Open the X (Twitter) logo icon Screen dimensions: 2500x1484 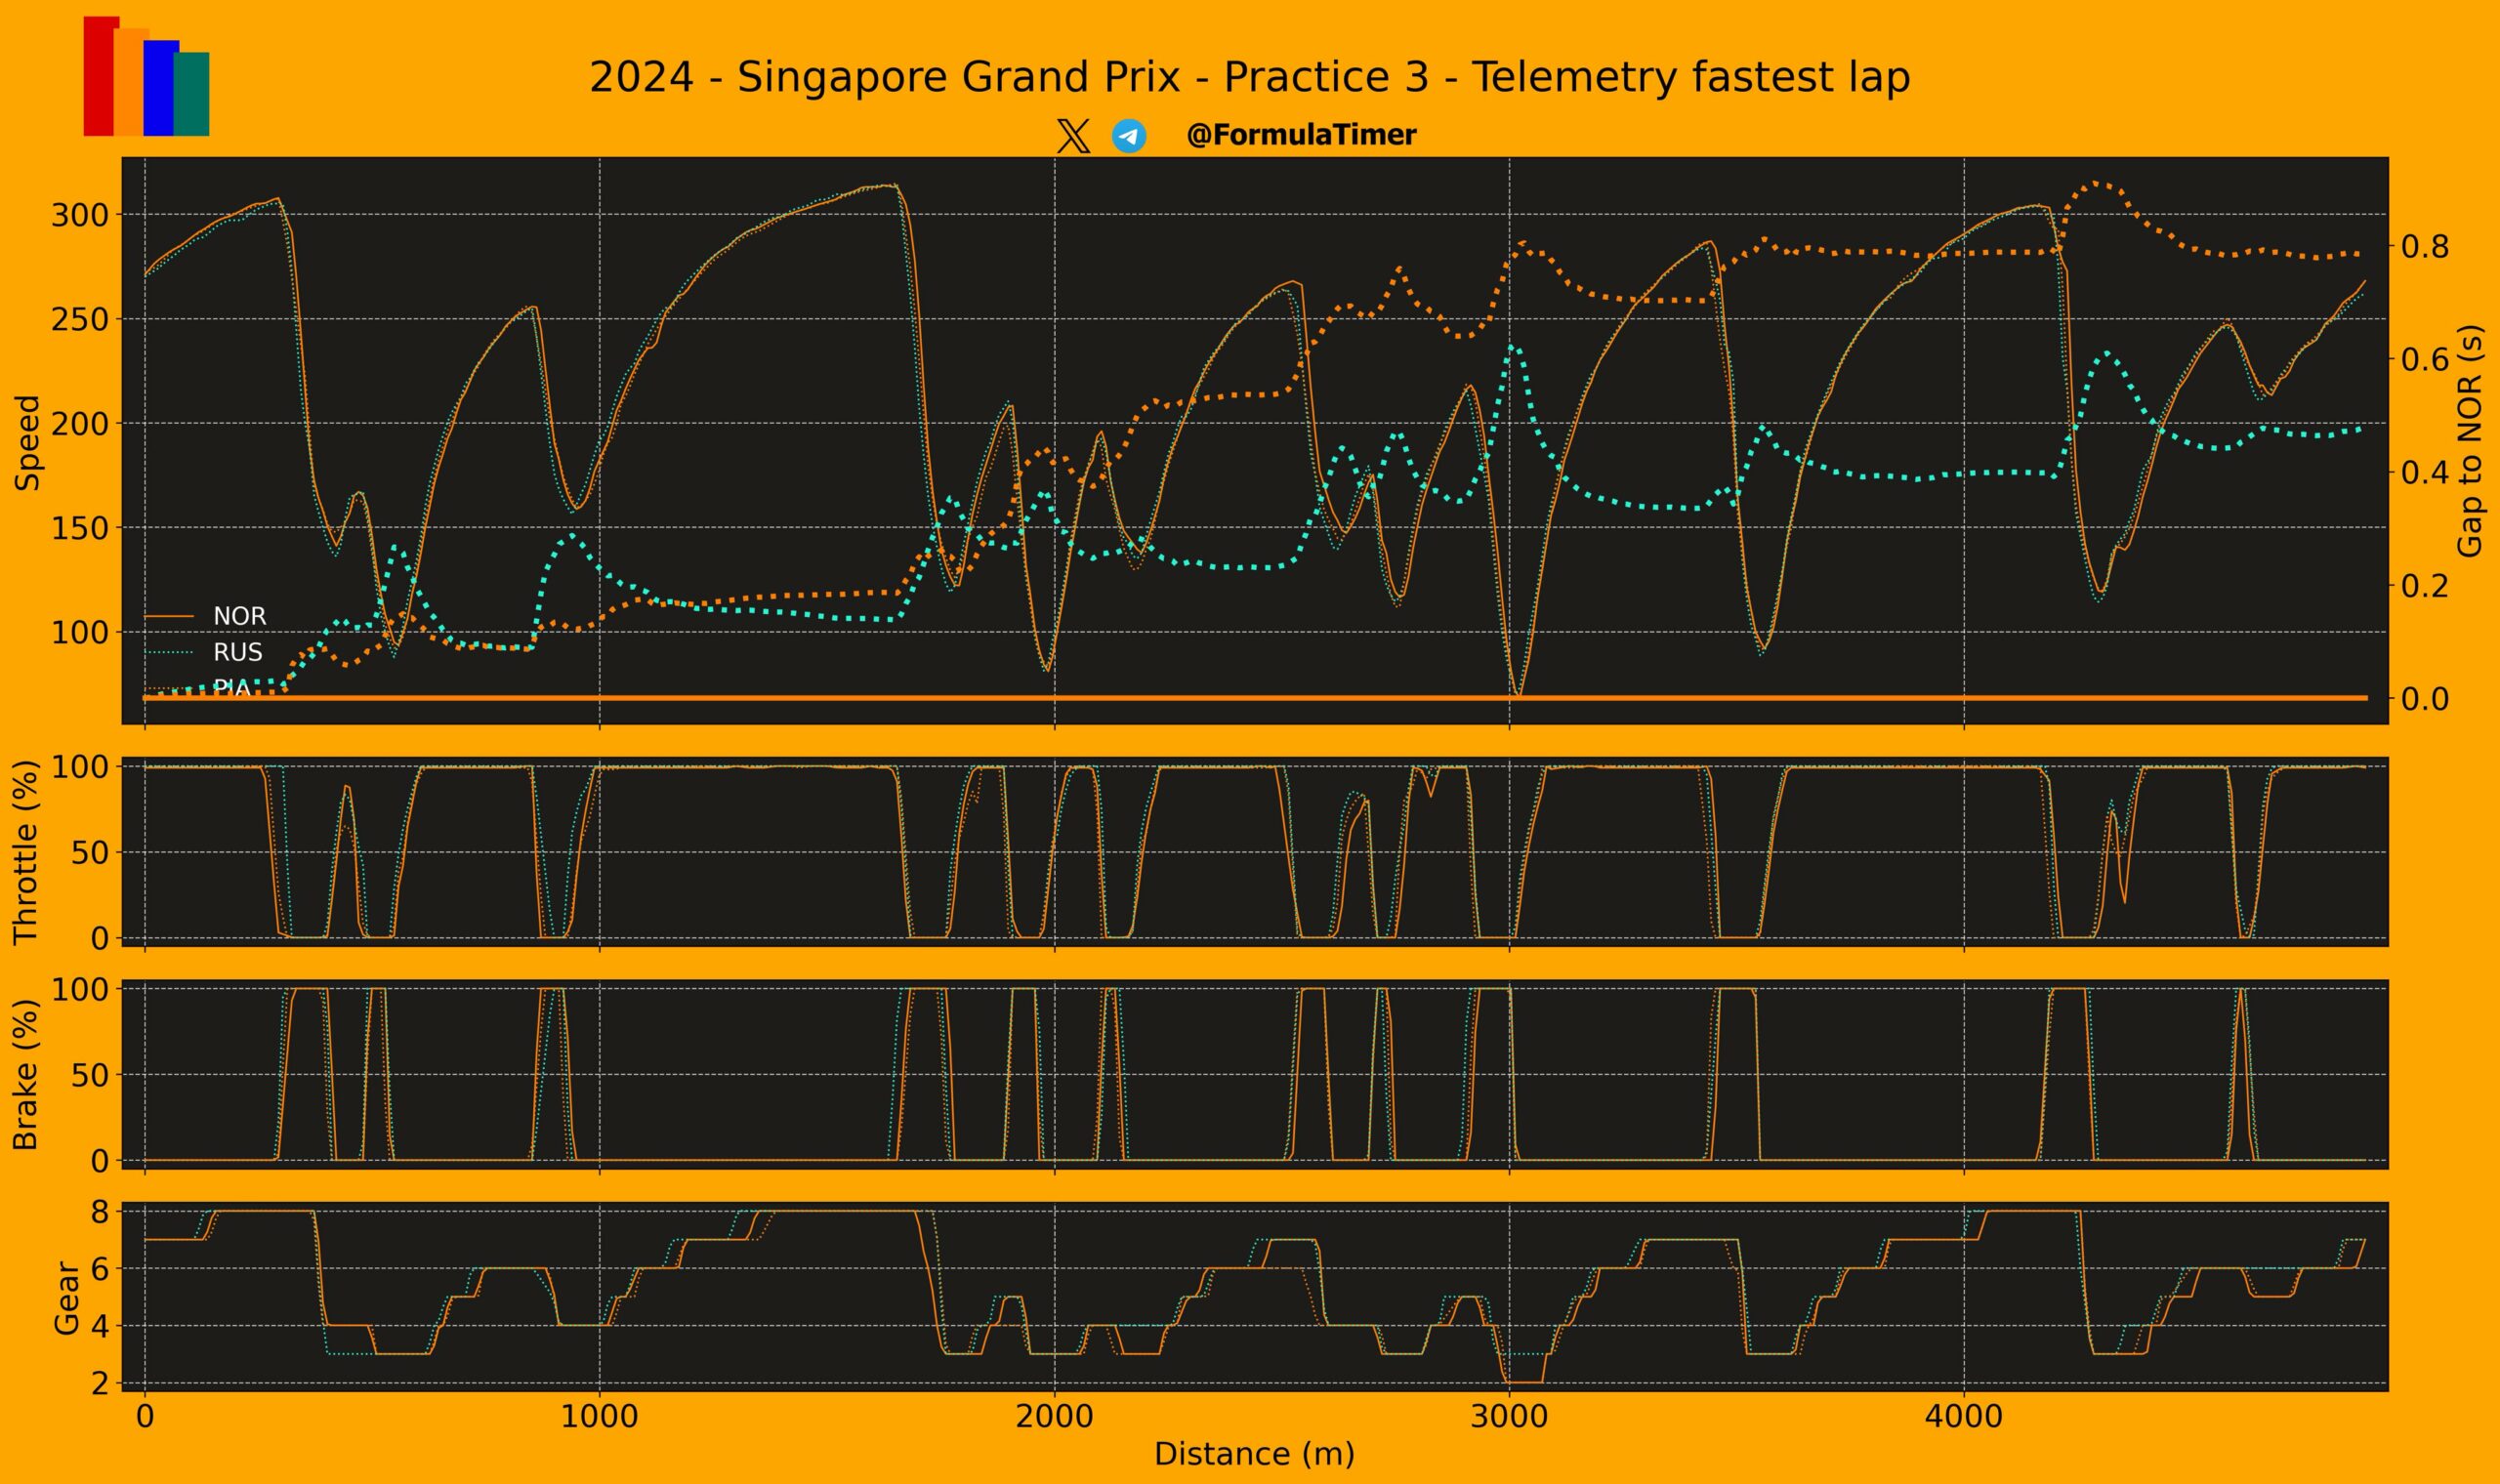[1073, 136]
